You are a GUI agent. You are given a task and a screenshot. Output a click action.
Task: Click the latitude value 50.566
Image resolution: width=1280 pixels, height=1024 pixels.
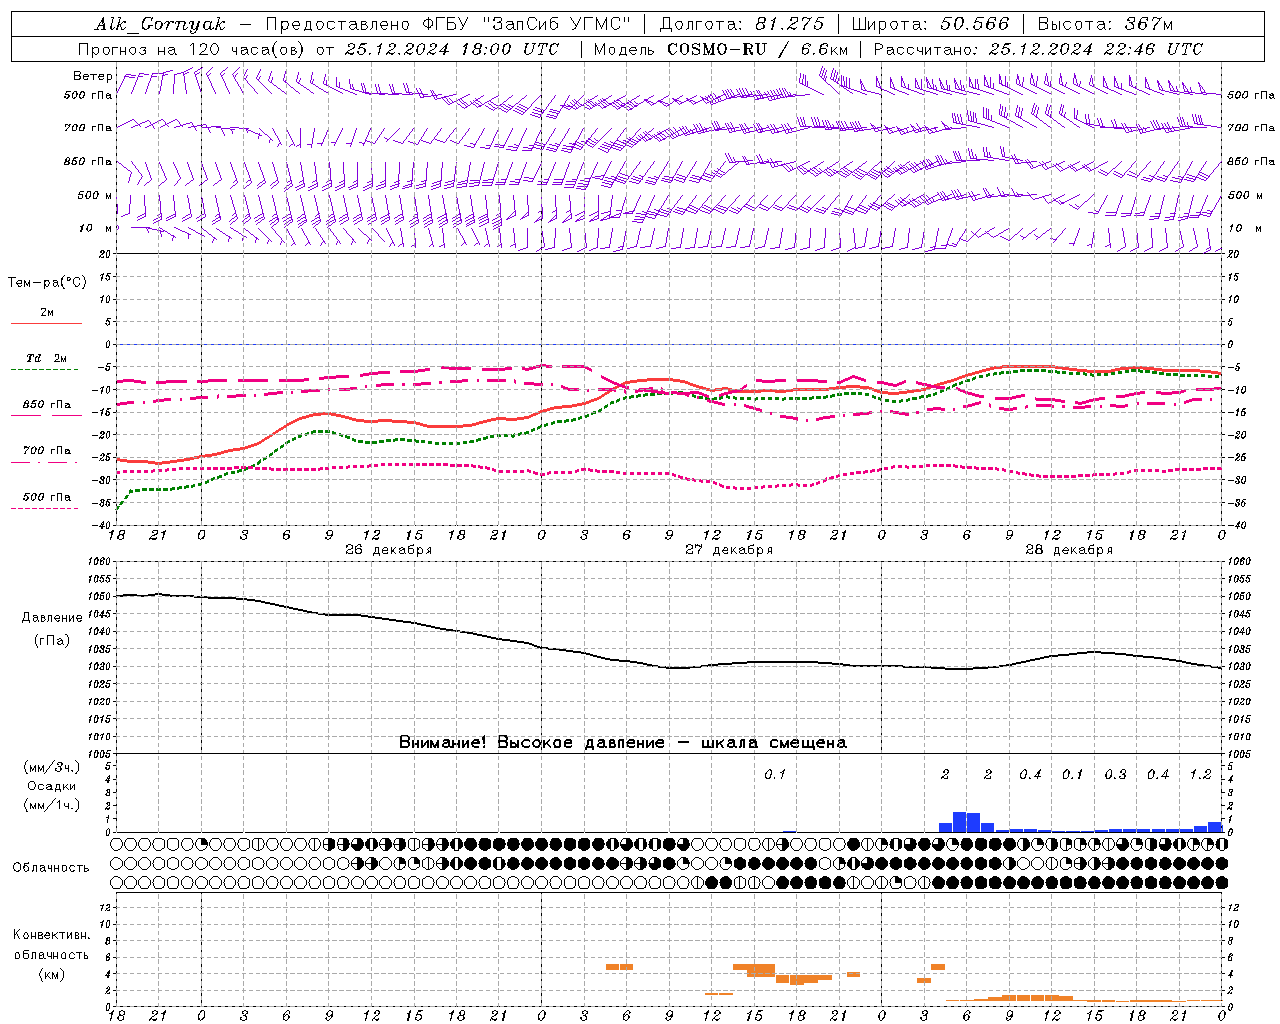(x=975, y=24)
